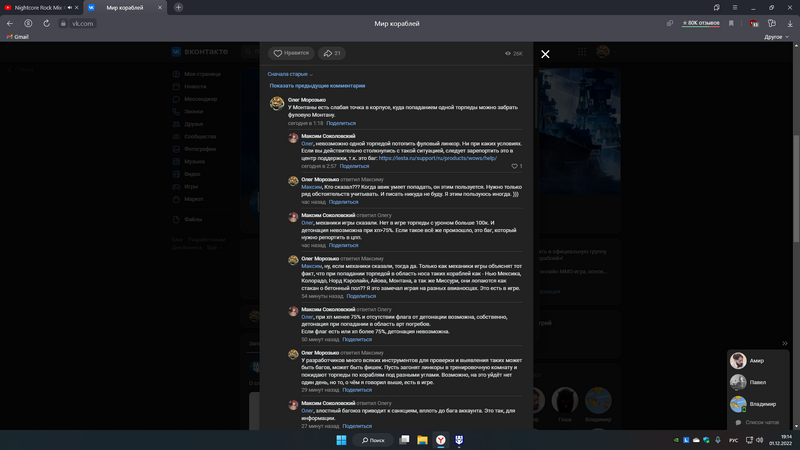Image resolution: width=800 pixels, height=450 pixels.
Task: Switch to the Nightcore Rock Mix YouTube tab
Action: coord(38,8)
